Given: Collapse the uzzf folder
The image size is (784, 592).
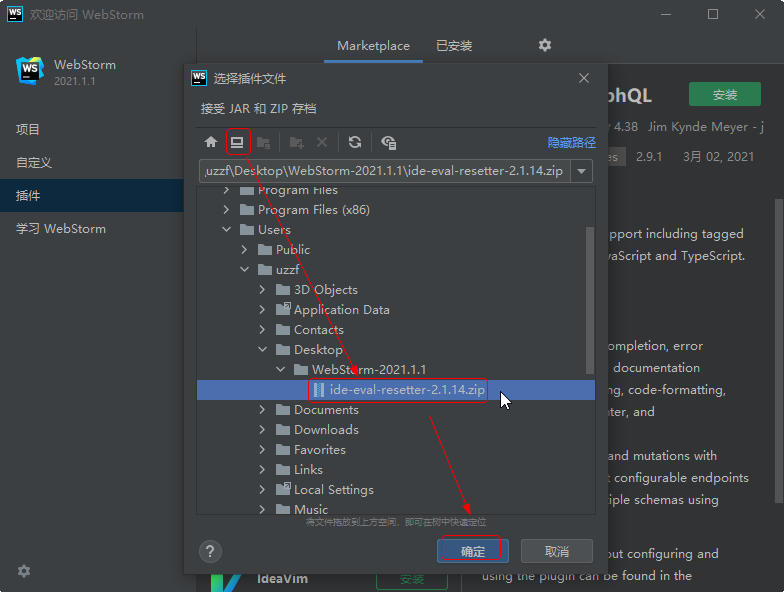Looking at the screenshot, I should [x=244, y=270].
